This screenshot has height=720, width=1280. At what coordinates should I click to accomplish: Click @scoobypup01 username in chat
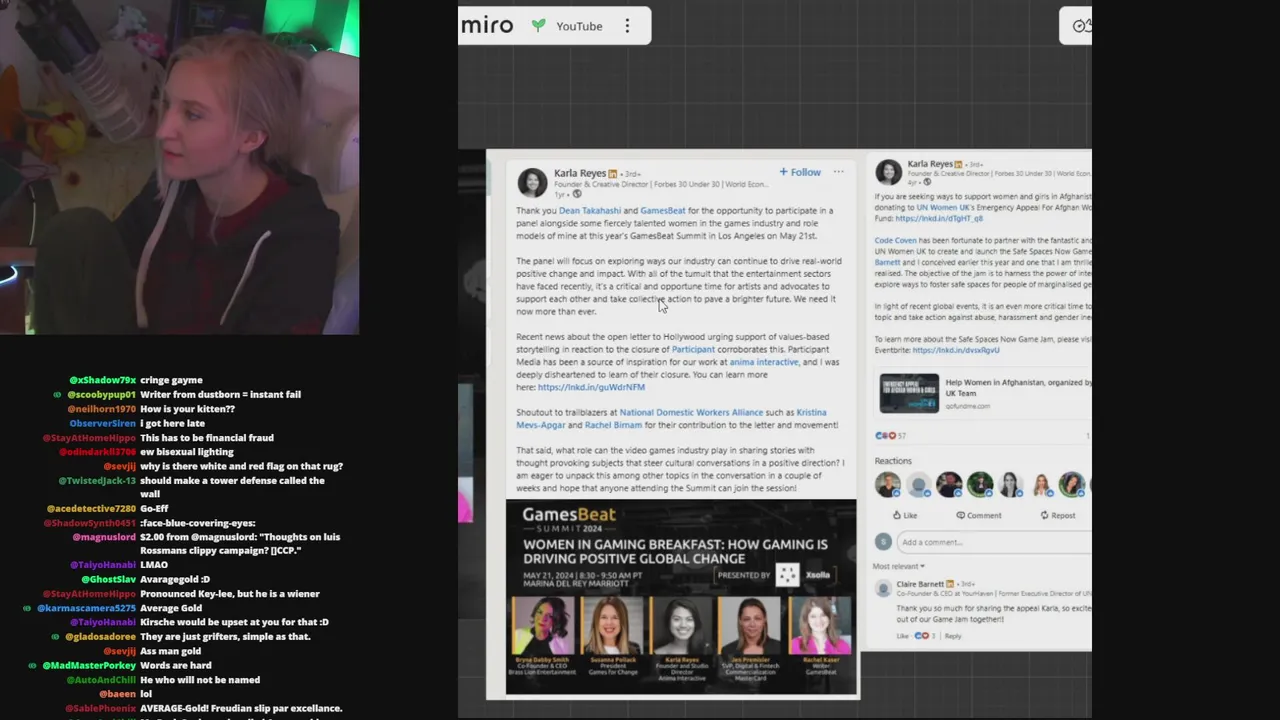[x=101, y=394]
